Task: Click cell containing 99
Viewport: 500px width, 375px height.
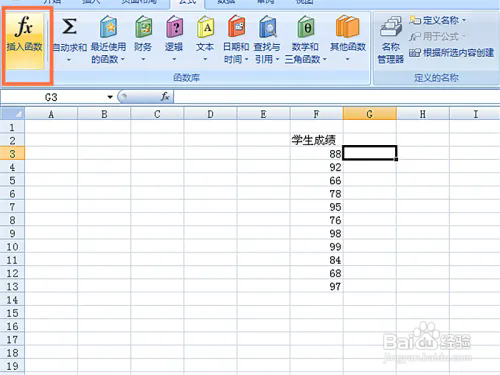Action: (316, 247)
